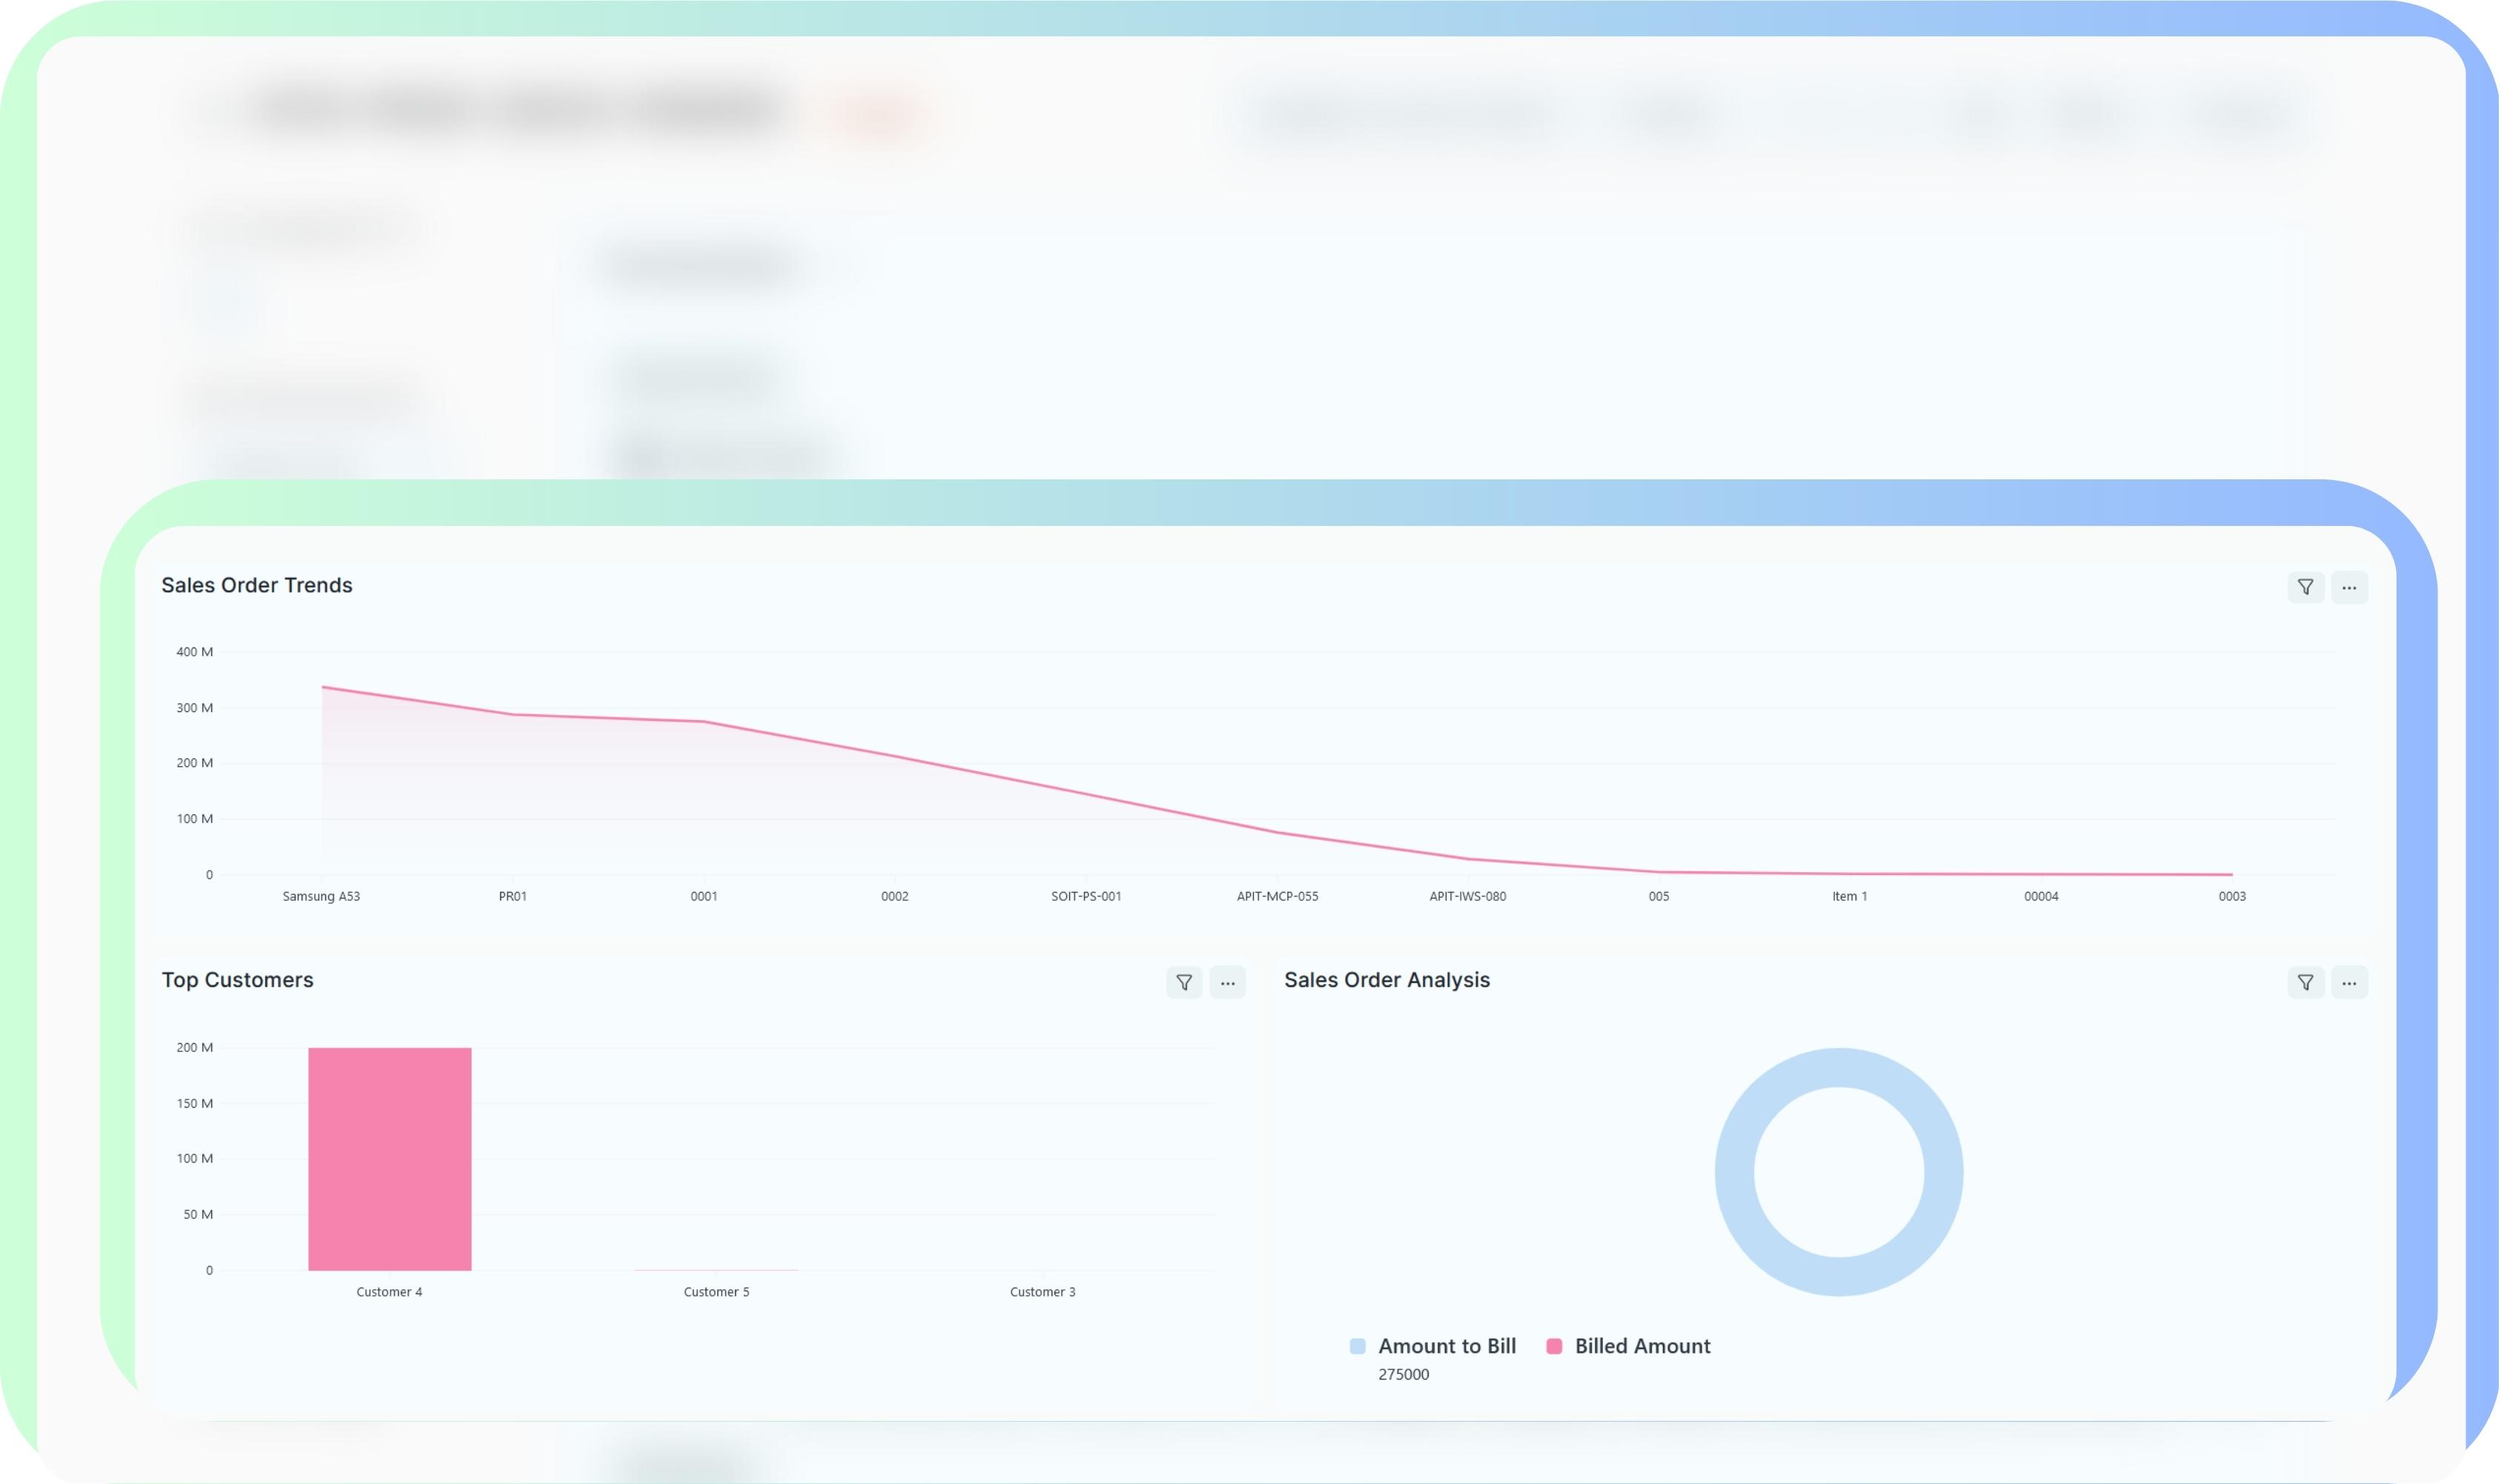The height and width of the screenshot is (1484, 2501).
Task: Select the Customer 5 axis label
Action: tap(716, 1291)
